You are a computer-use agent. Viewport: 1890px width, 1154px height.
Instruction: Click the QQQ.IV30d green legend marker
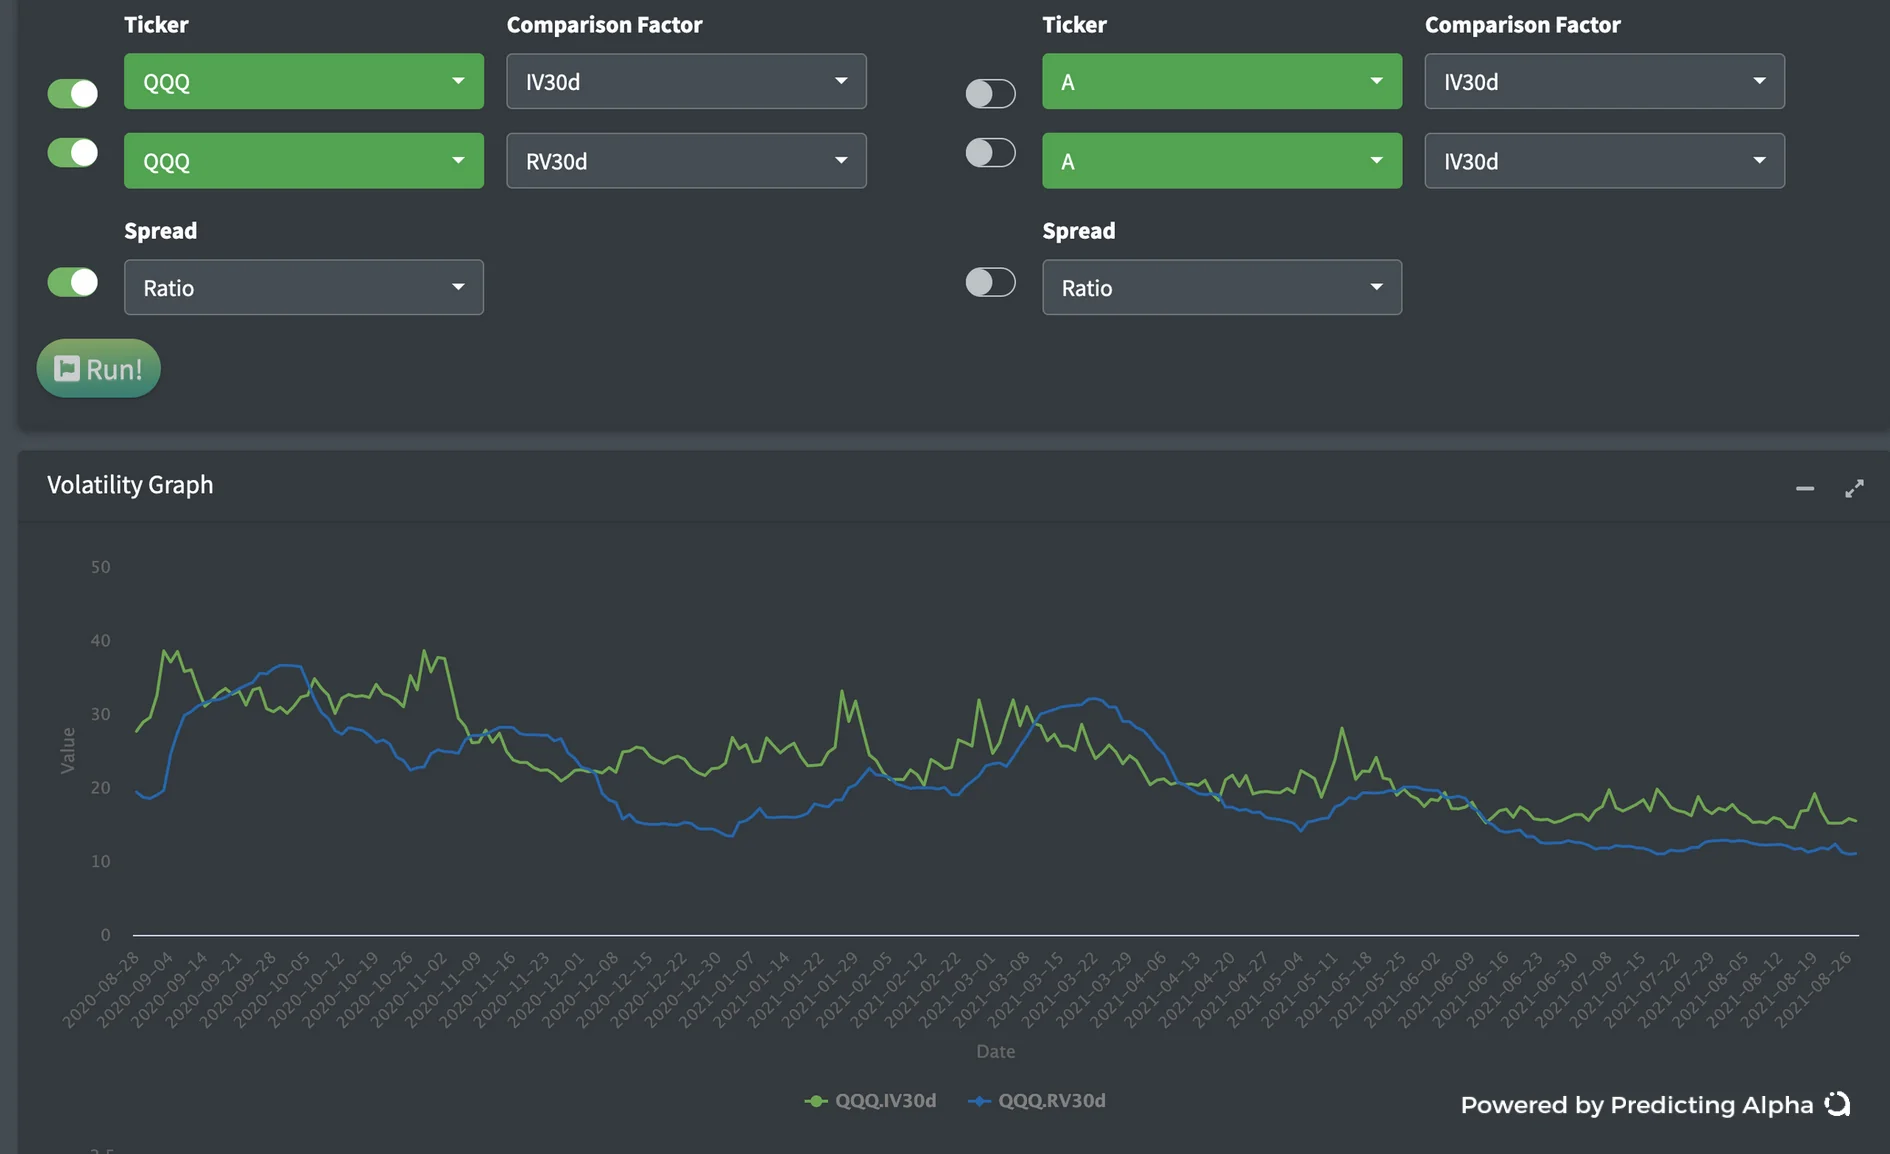pyautogui.click(x=816, y=1101)
